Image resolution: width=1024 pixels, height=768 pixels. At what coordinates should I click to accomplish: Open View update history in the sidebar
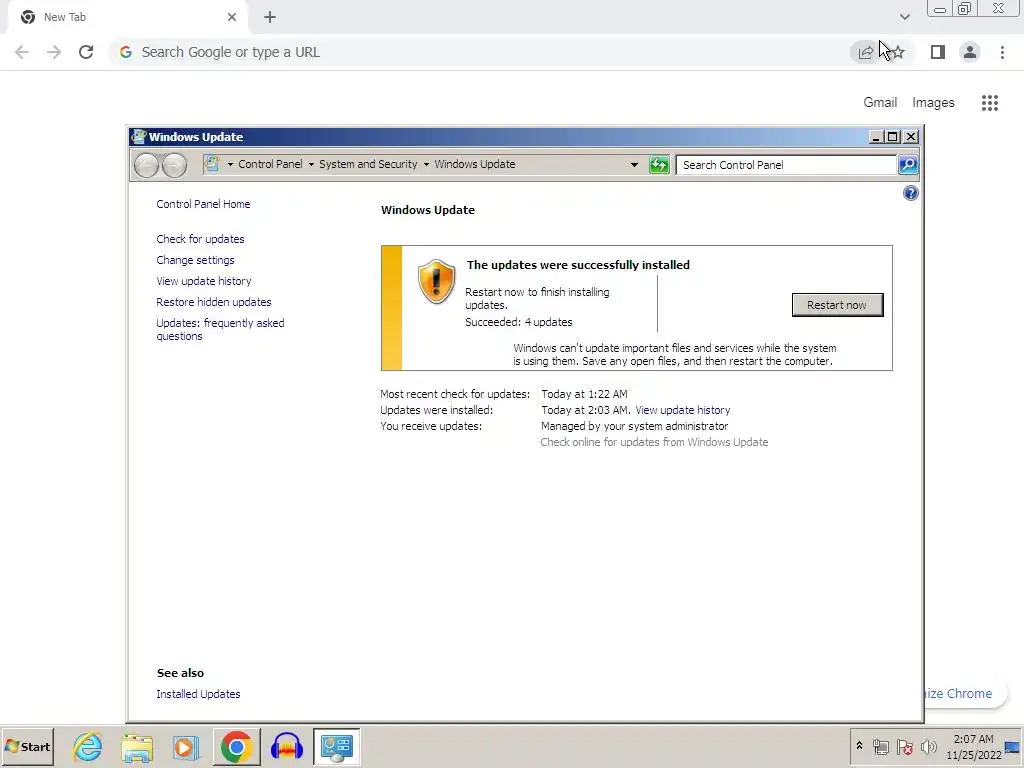coord(204,281)
